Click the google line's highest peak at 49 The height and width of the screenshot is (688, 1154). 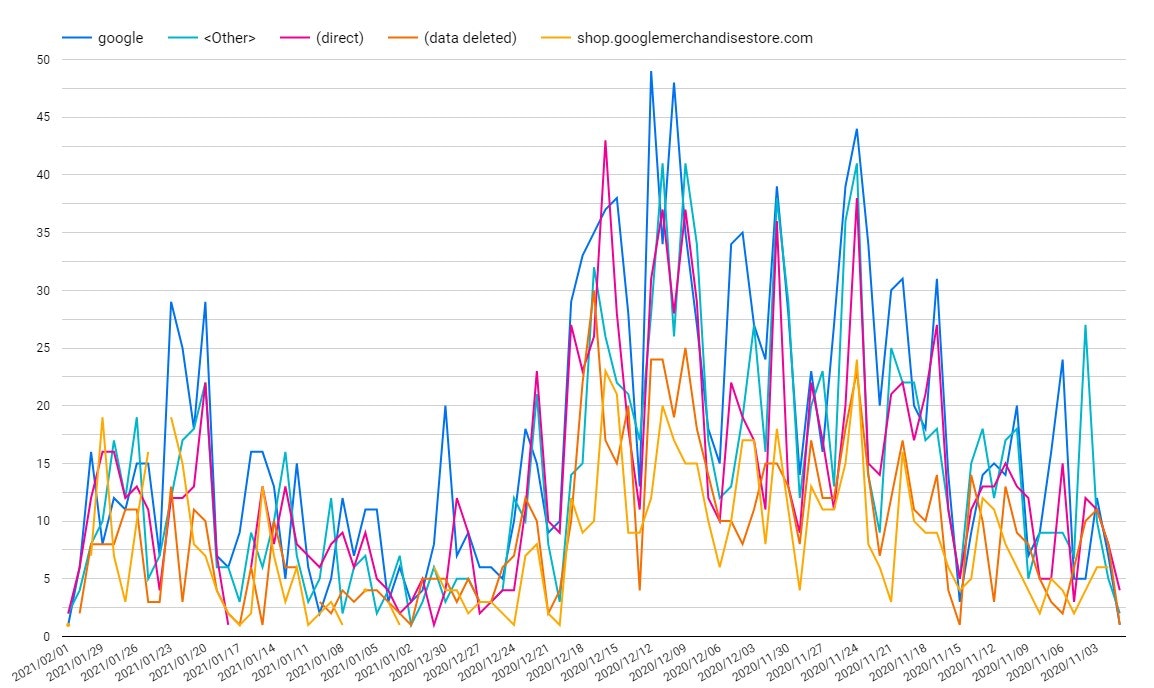(651, 71)
